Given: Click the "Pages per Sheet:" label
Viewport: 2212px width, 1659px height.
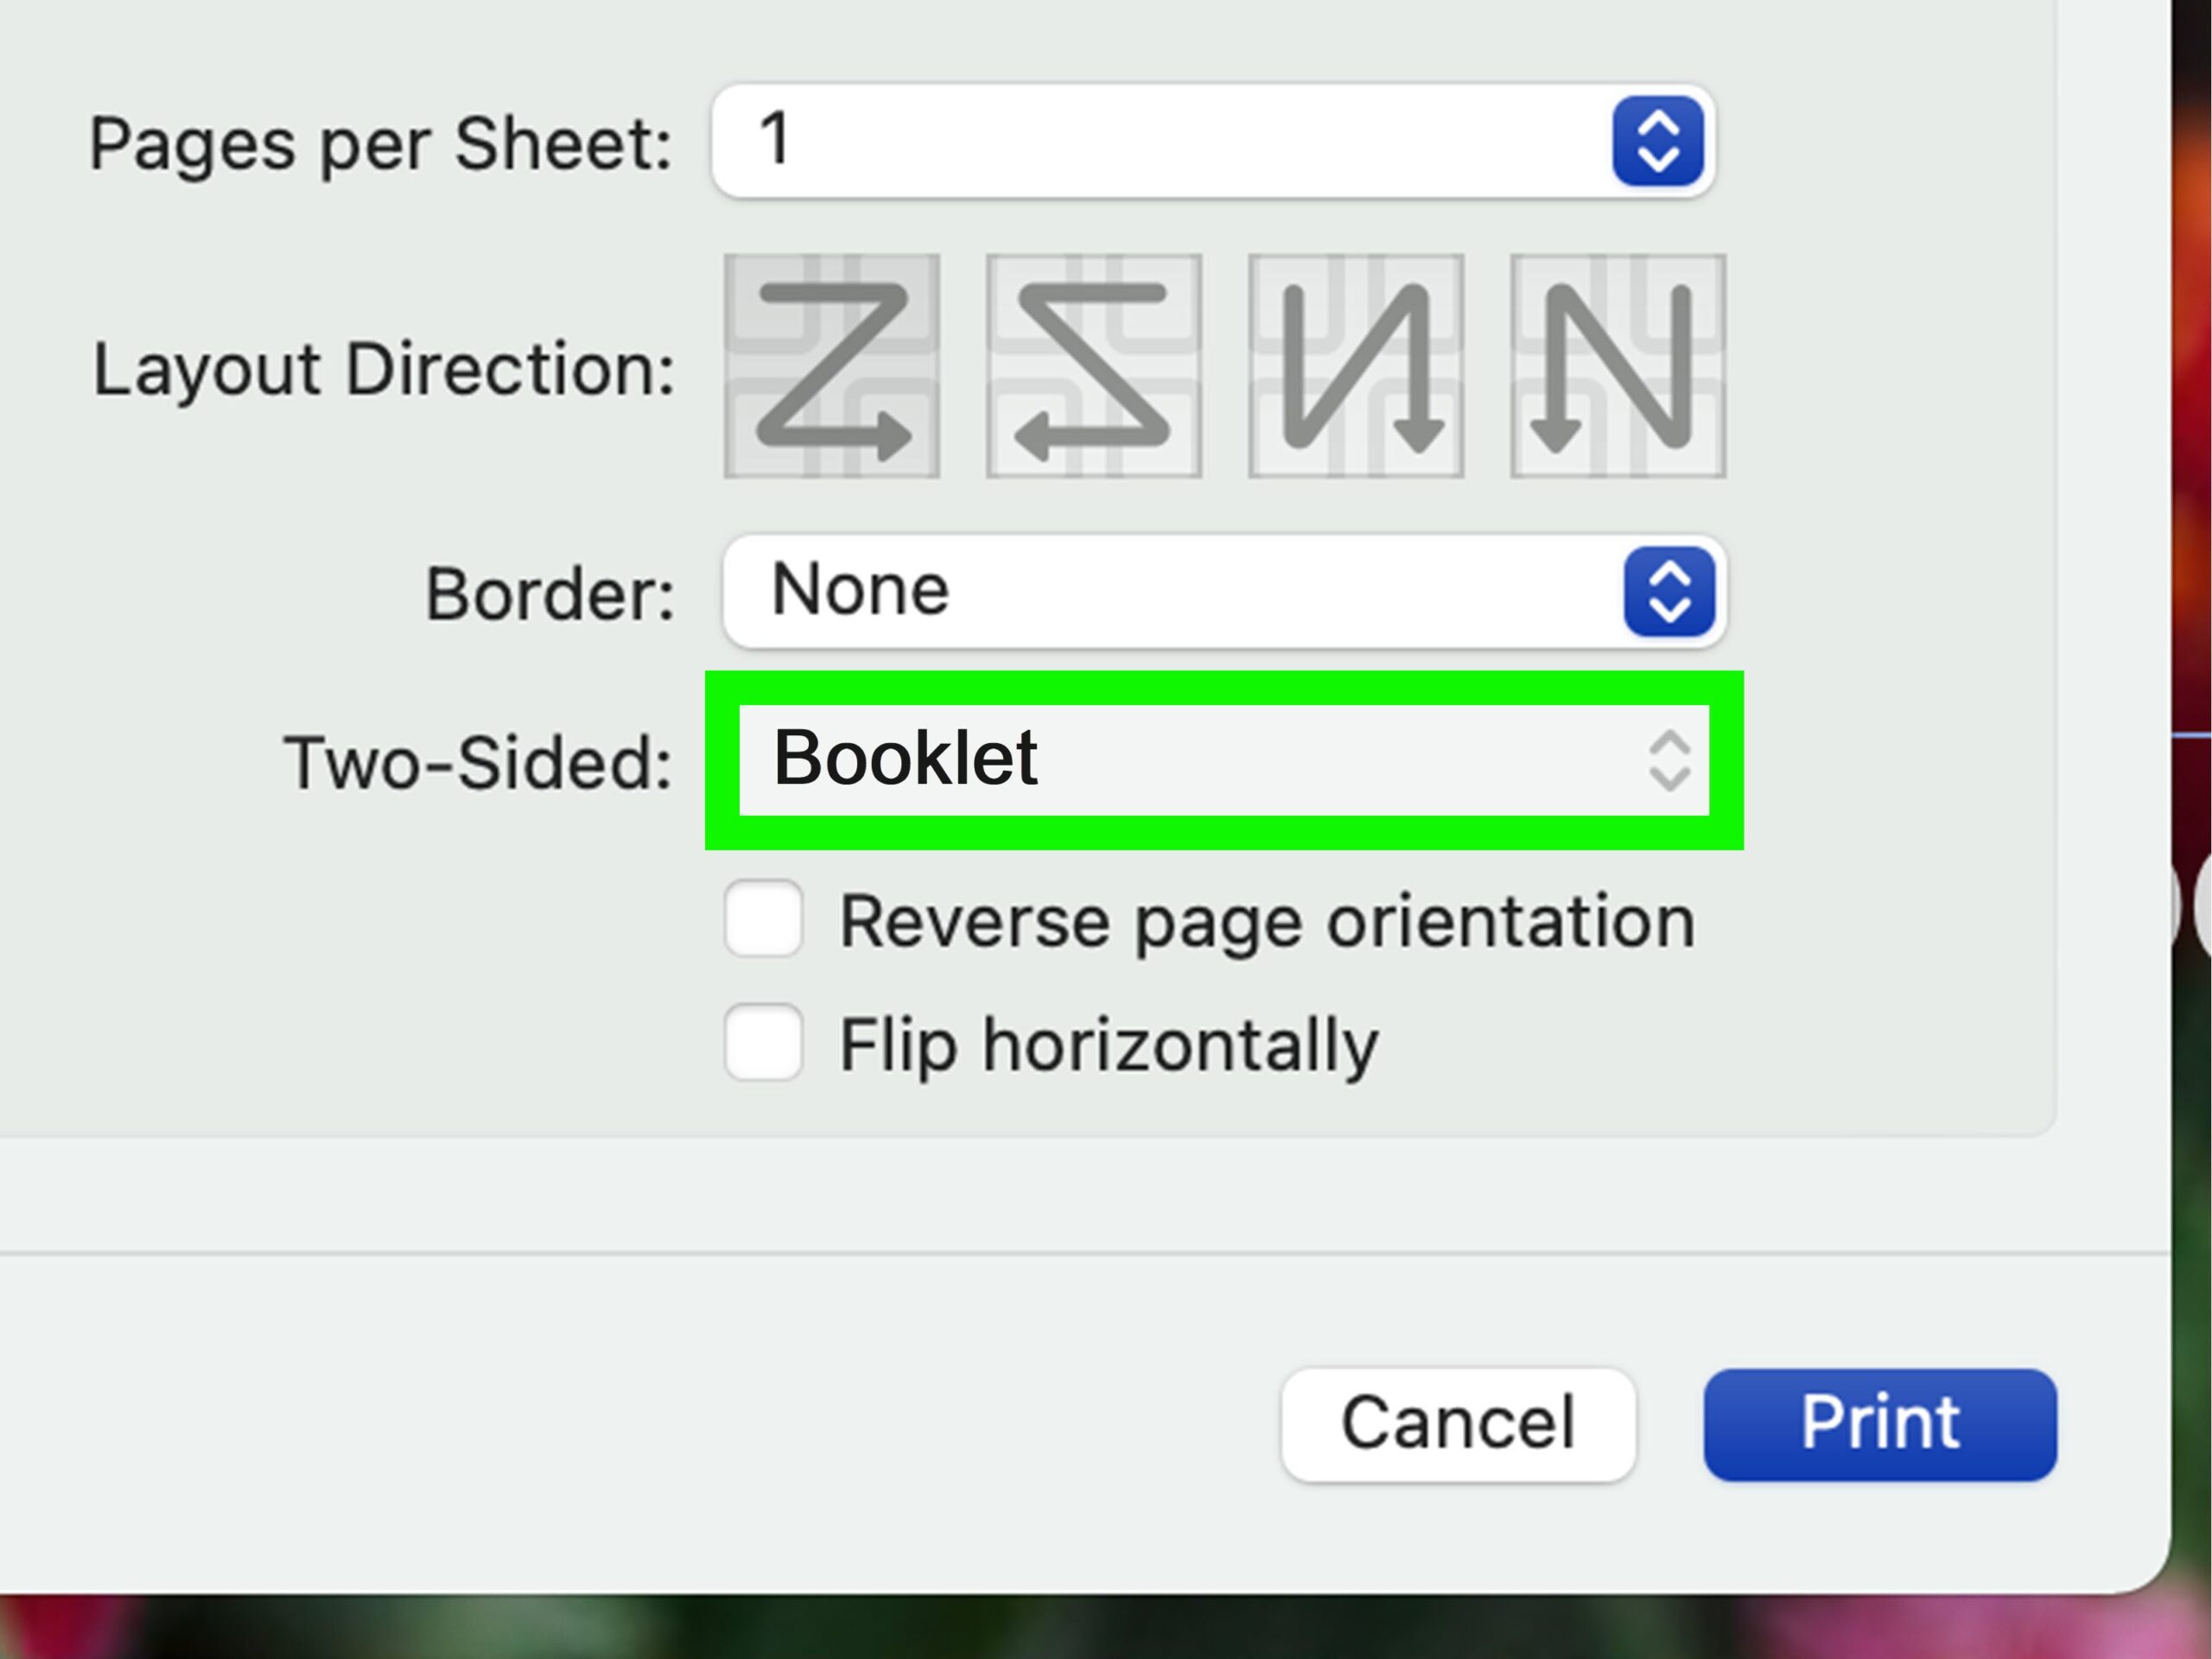Looking at the screenshot, I should (x=380, y=144).
